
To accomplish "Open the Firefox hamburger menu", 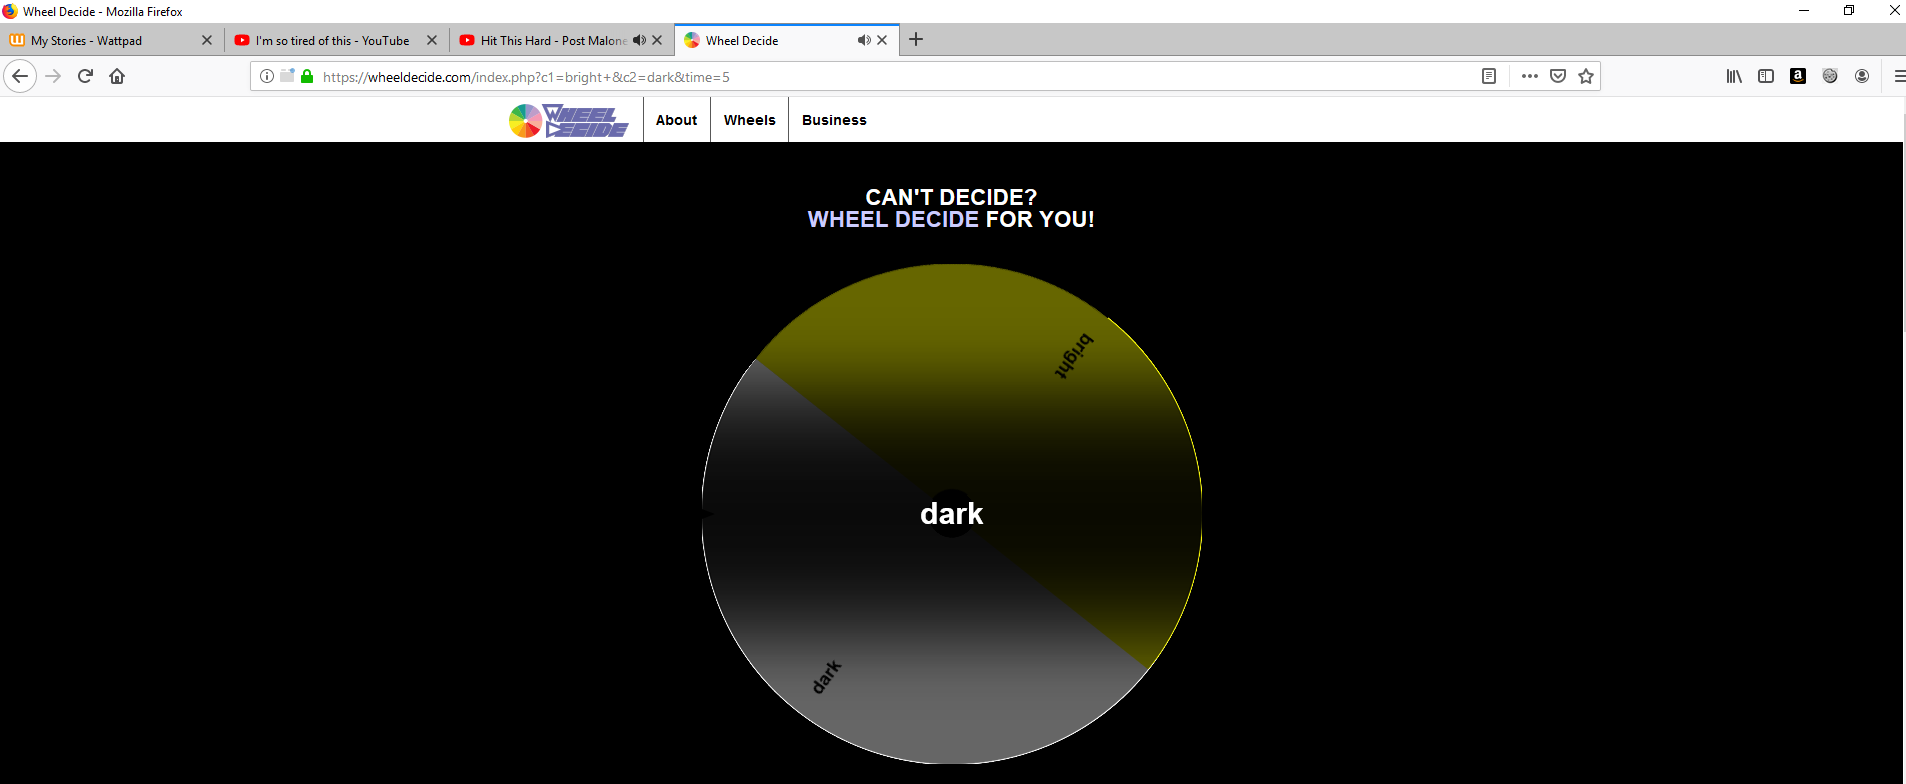I will 1898,76.
